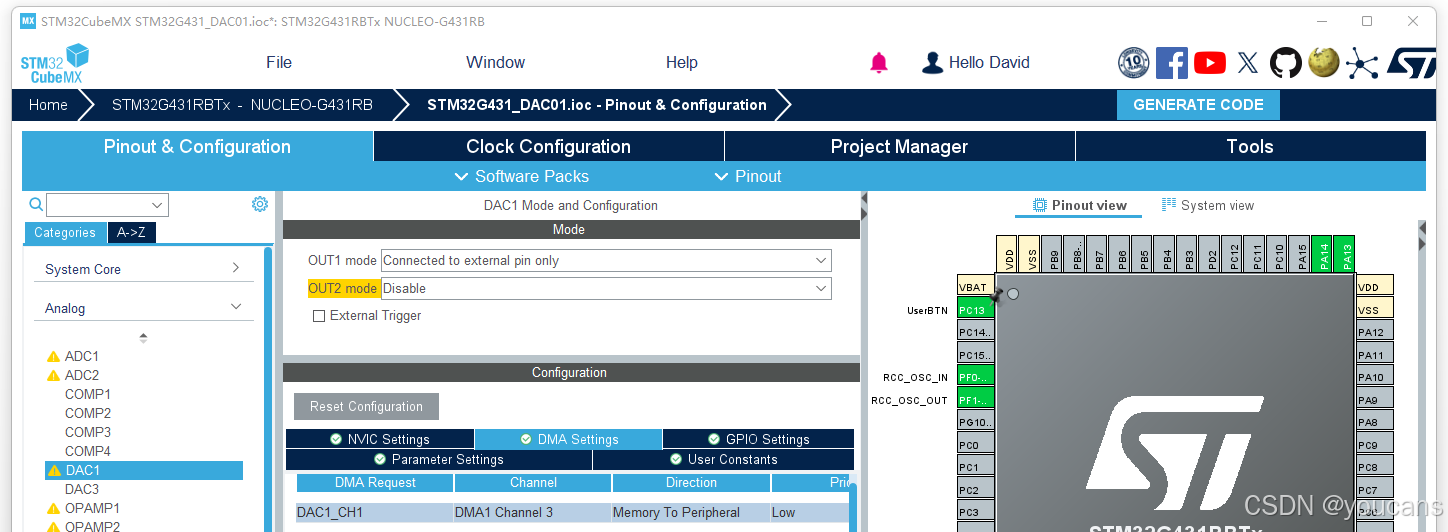Viewport: 1448px width, 532px height.
Task: Click the STM32CubeMX logo
Action: [55, 63]
